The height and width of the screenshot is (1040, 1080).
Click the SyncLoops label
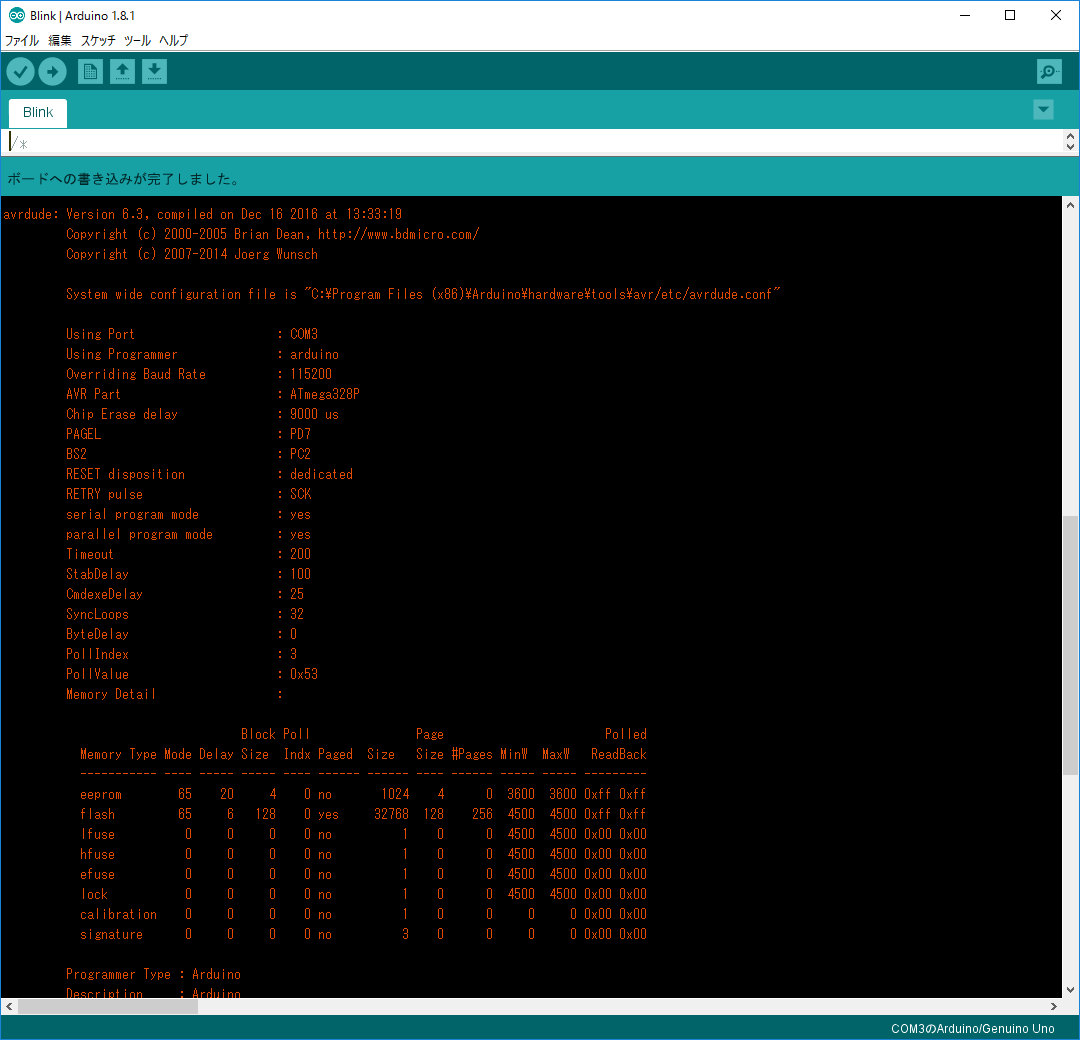click(x=97, y=614)
